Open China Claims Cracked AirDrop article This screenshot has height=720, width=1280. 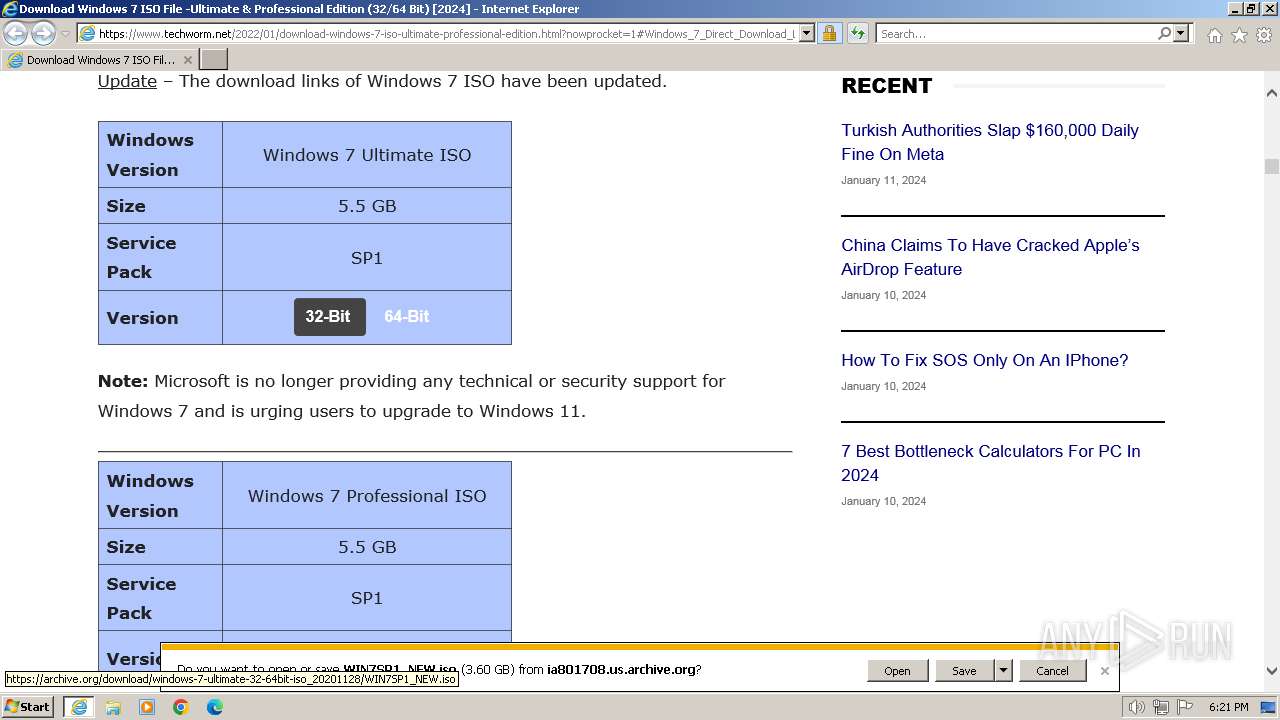(x=990, y=257)
